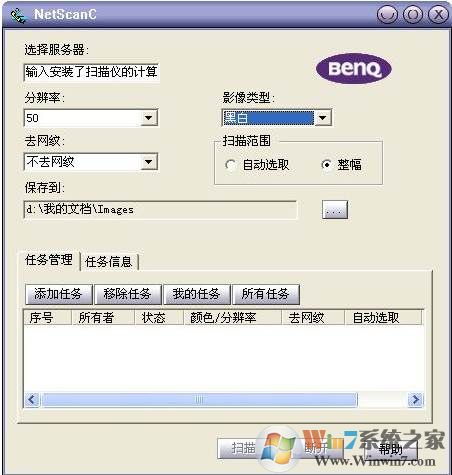The width and height of the screenshot is (452, 475).
Task: Close the NetScanC window
Action: click(x=438, y=15)
